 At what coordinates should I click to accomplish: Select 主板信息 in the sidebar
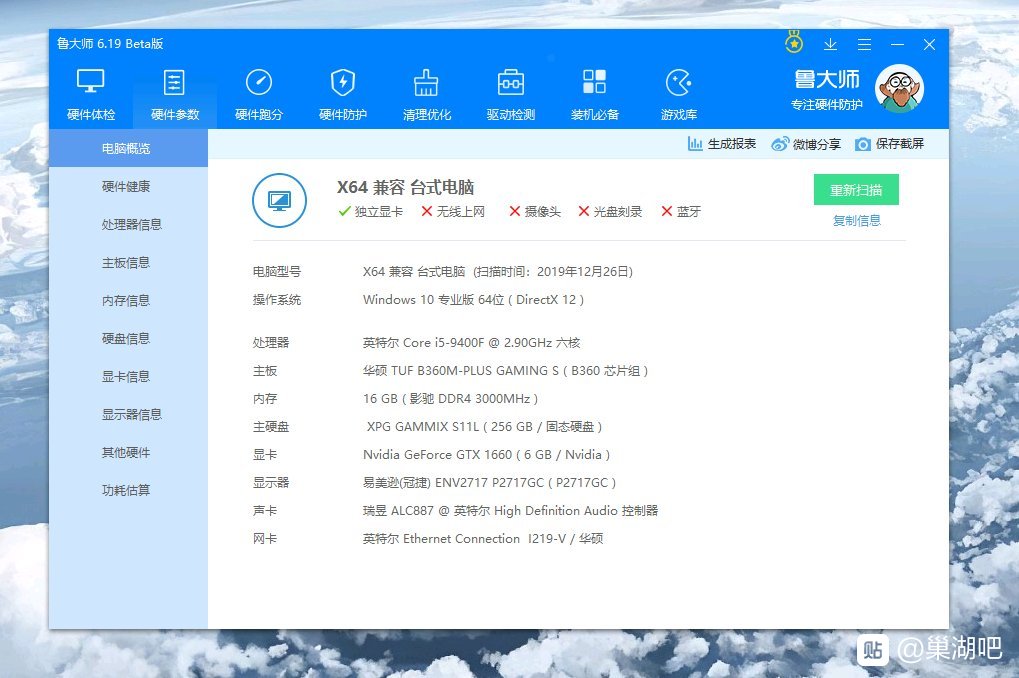tap(128, 263)
